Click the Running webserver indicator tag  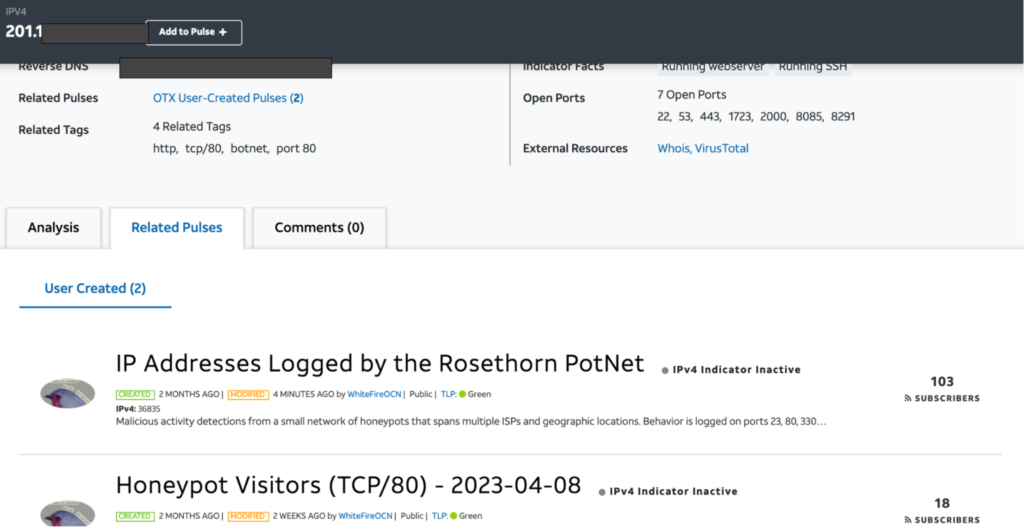pos(714,67)
